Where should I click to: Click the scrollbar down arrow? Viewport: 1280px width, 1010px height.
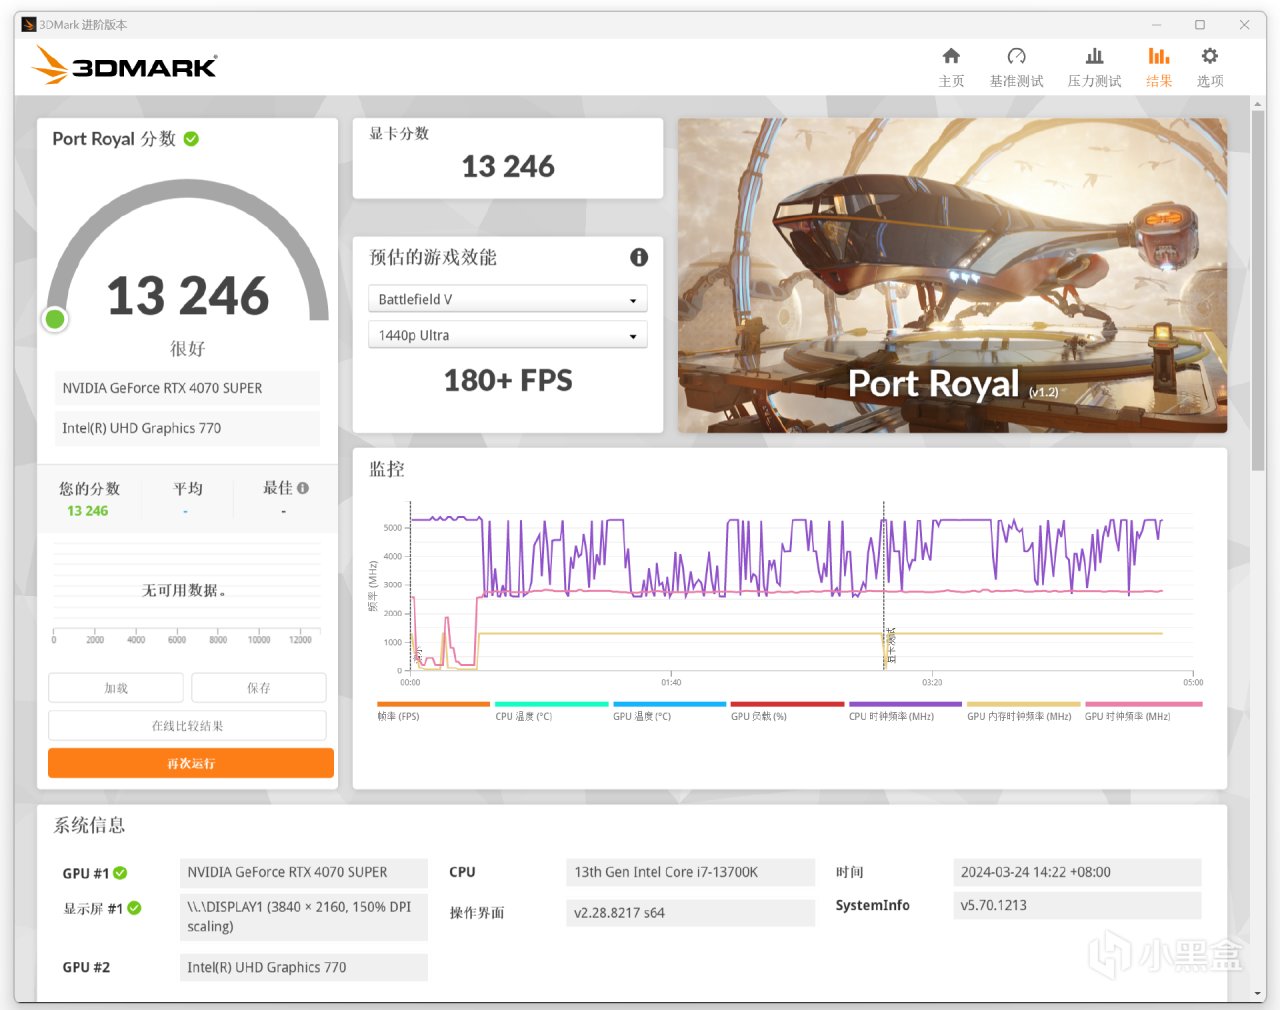1258,994
